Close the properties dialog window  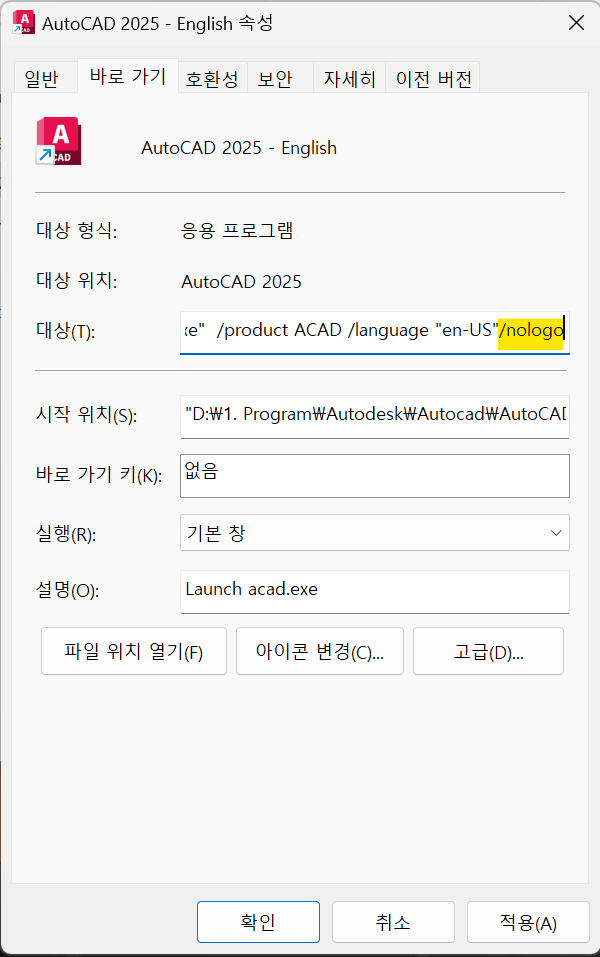(x=576, y=23)
